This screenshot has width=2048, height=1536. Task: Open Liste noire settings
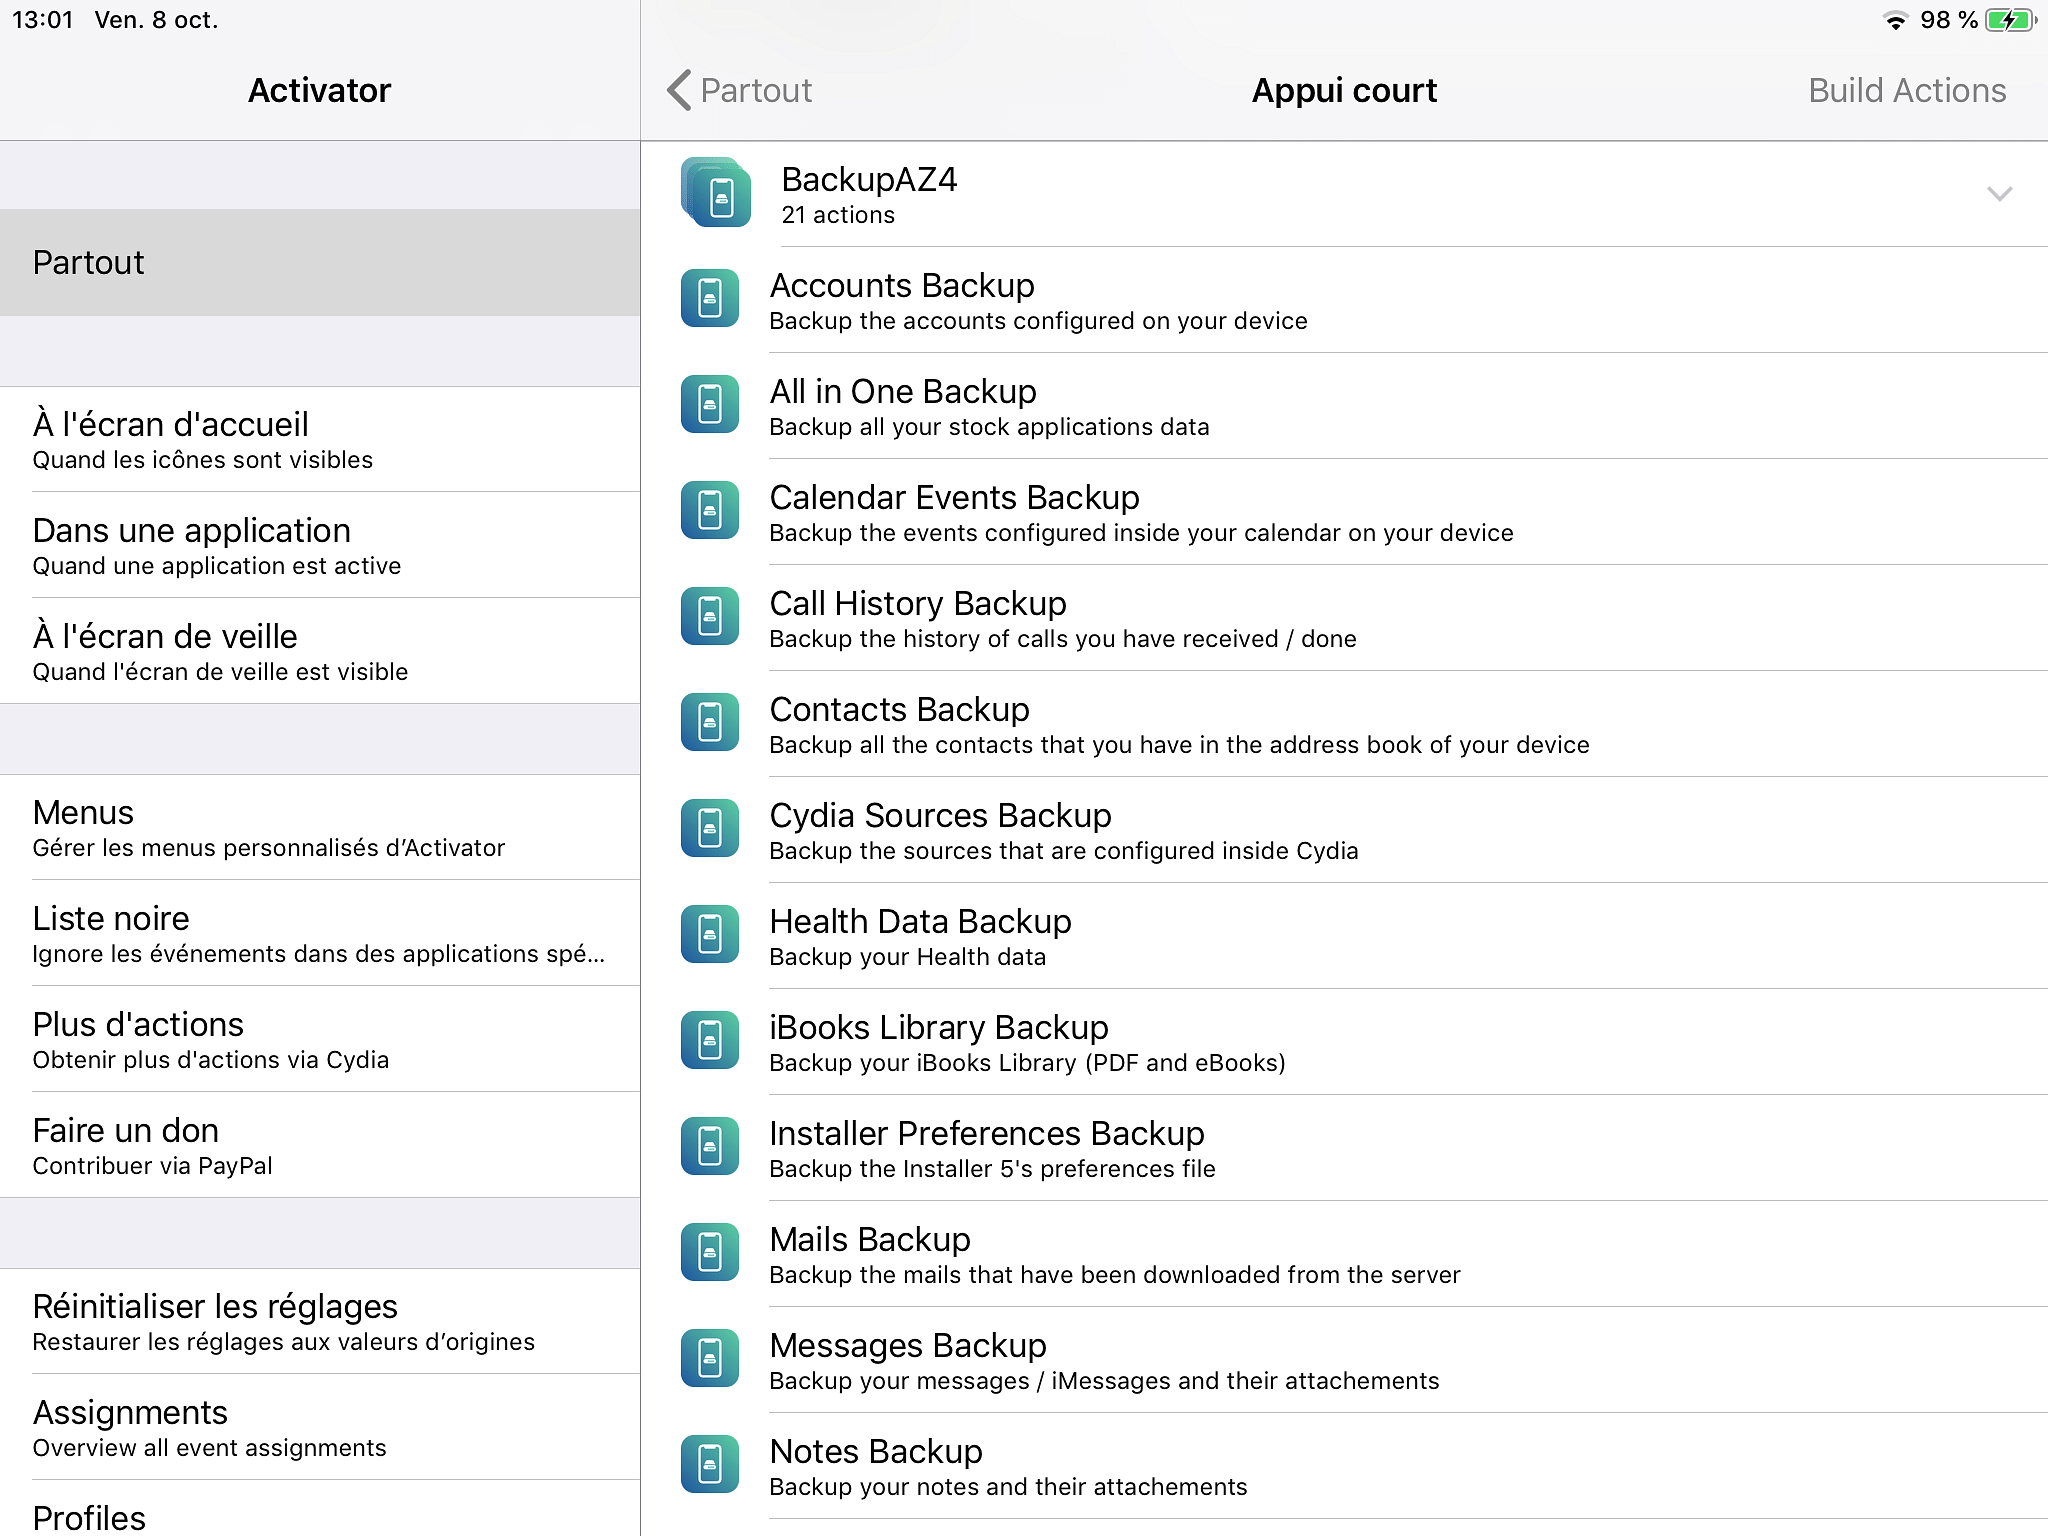[320, 933]
